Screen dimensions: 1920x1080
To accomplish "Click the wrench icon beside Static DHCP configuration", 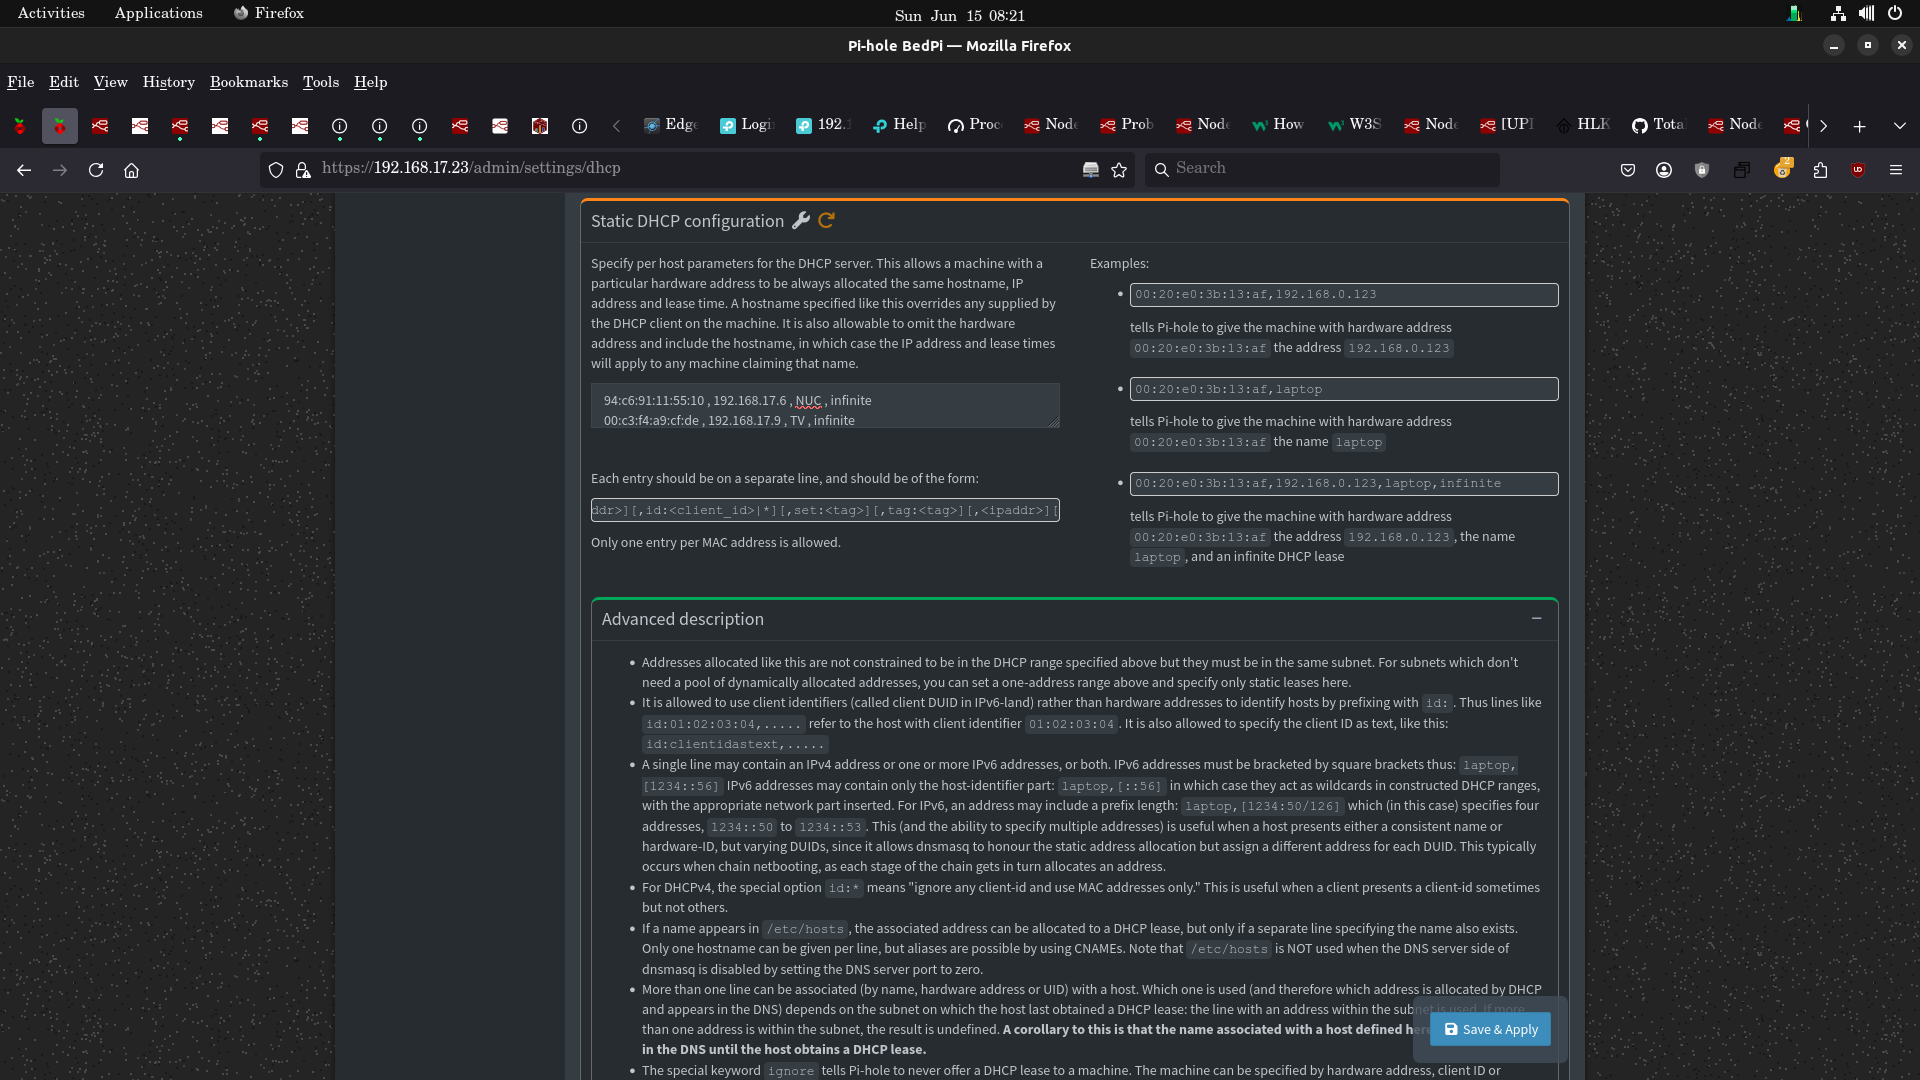I will (800, 221).
